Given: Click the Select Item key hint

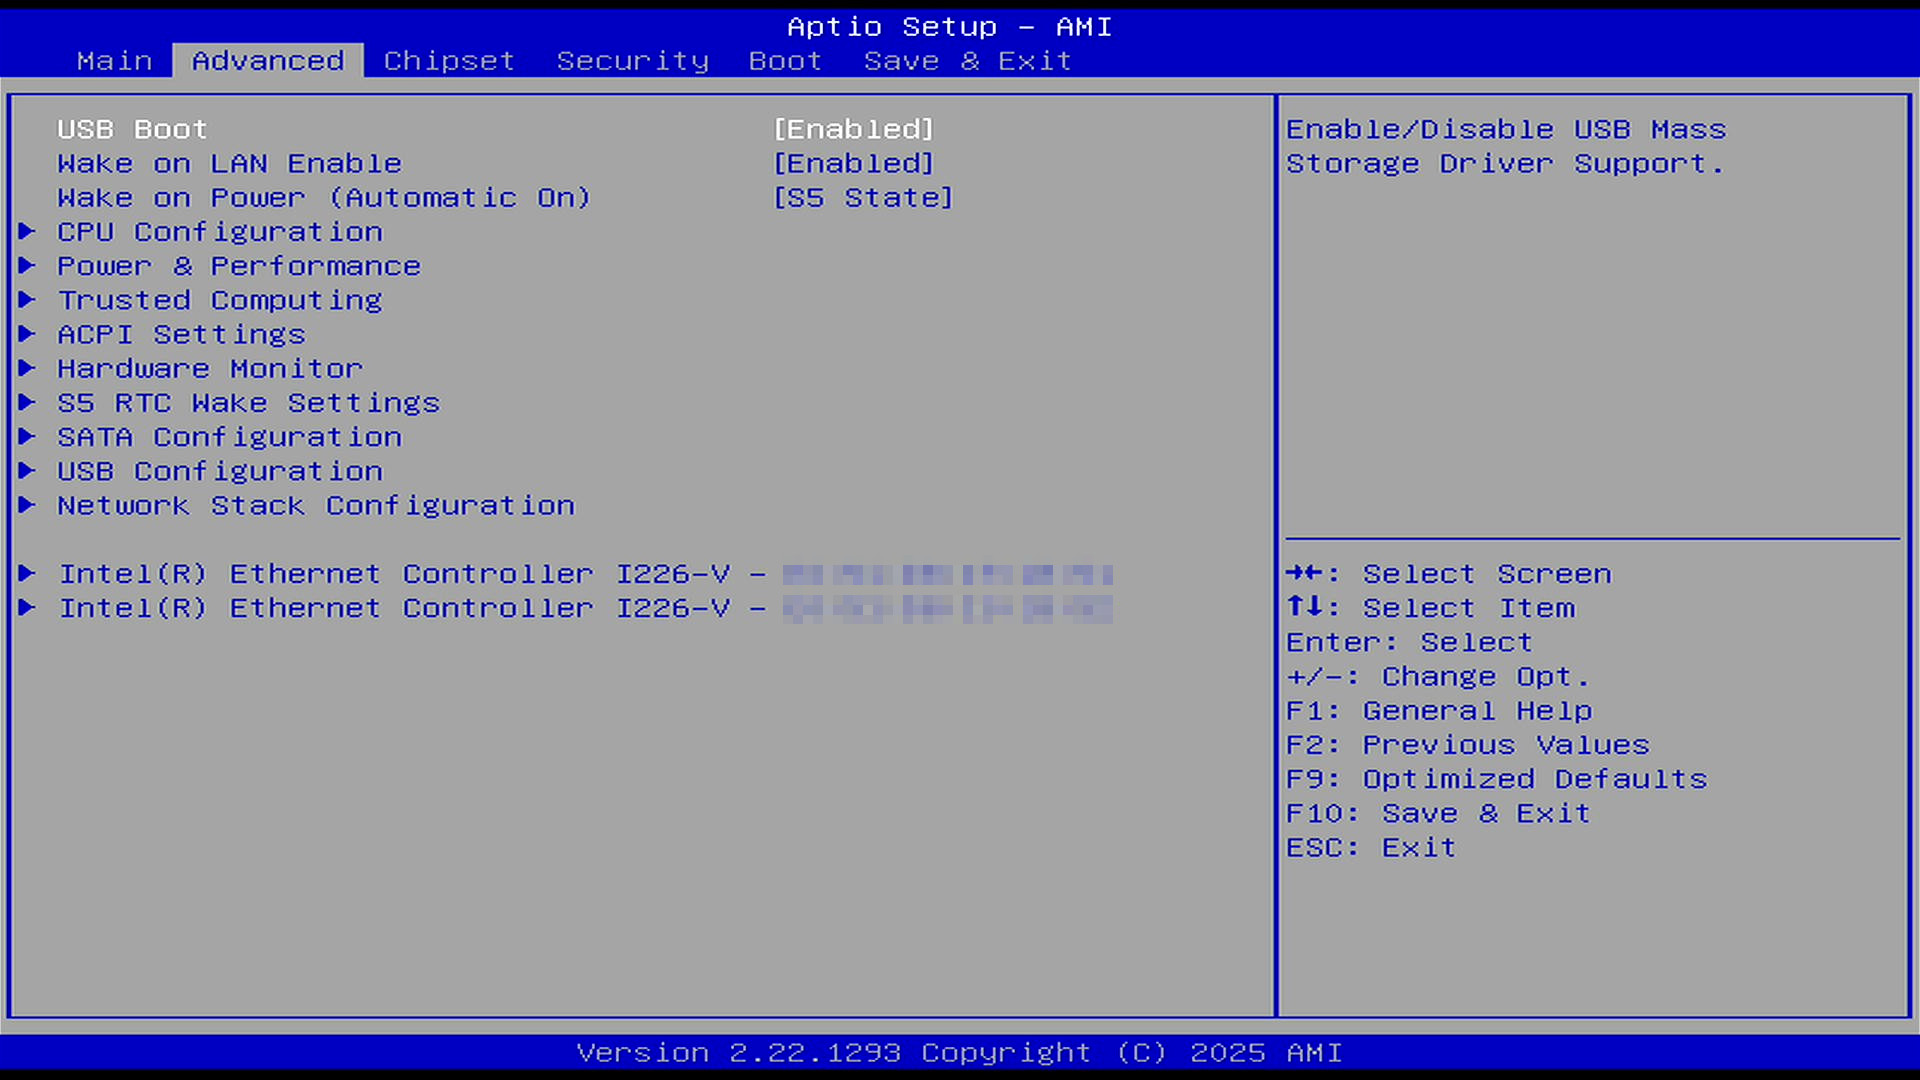Looking at the screenshot, I should (1430, 608).
